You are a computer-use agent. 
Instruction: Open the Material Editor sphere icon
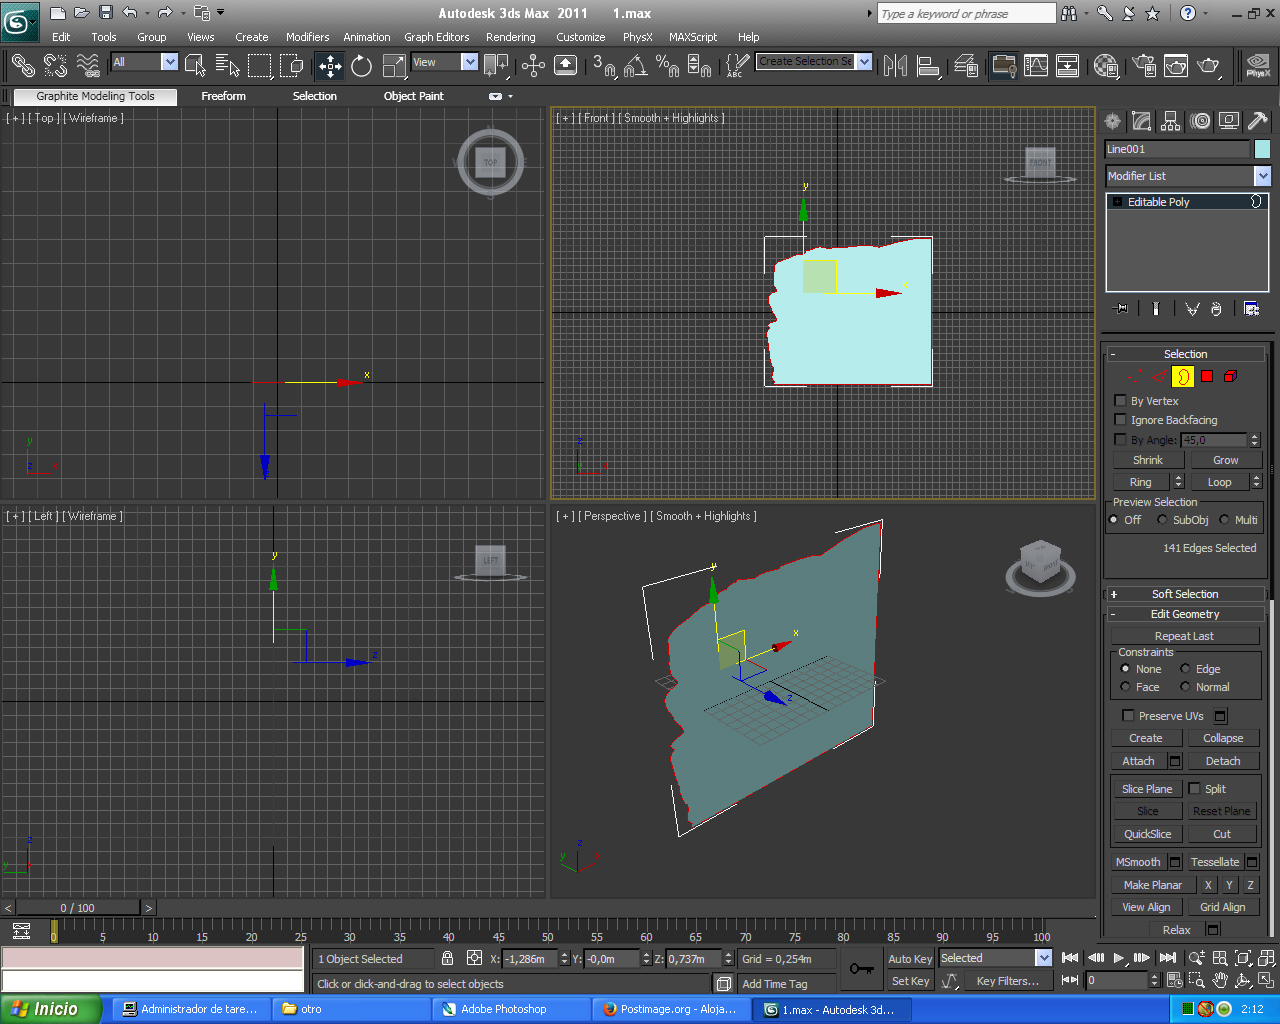pos(1105,66)
